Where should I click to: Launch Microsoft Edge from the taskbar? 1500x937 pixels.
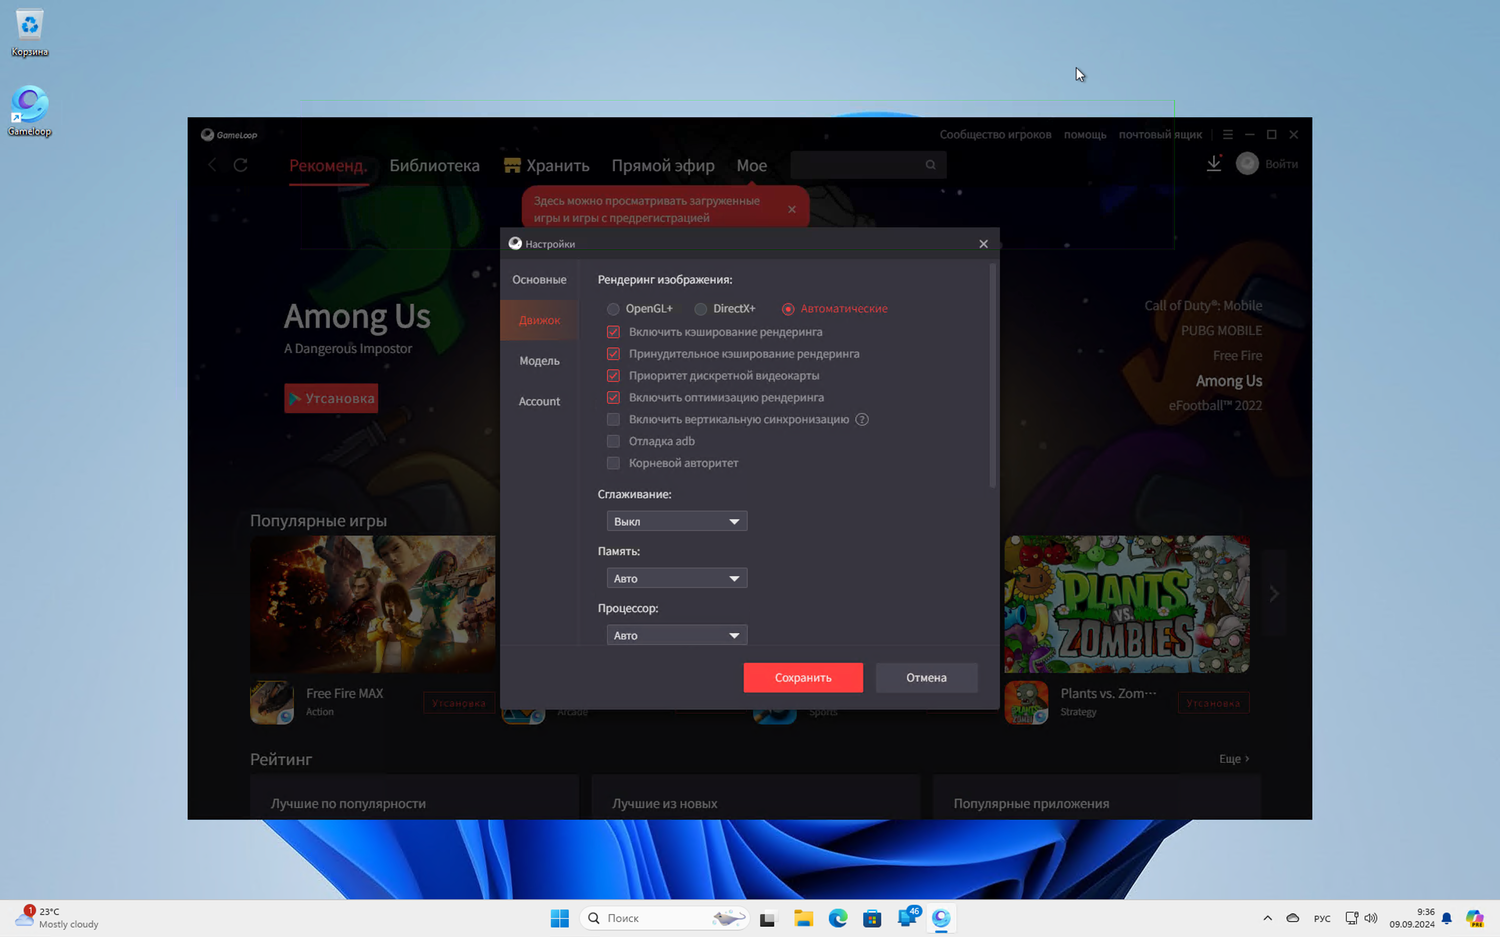point(838,918)
